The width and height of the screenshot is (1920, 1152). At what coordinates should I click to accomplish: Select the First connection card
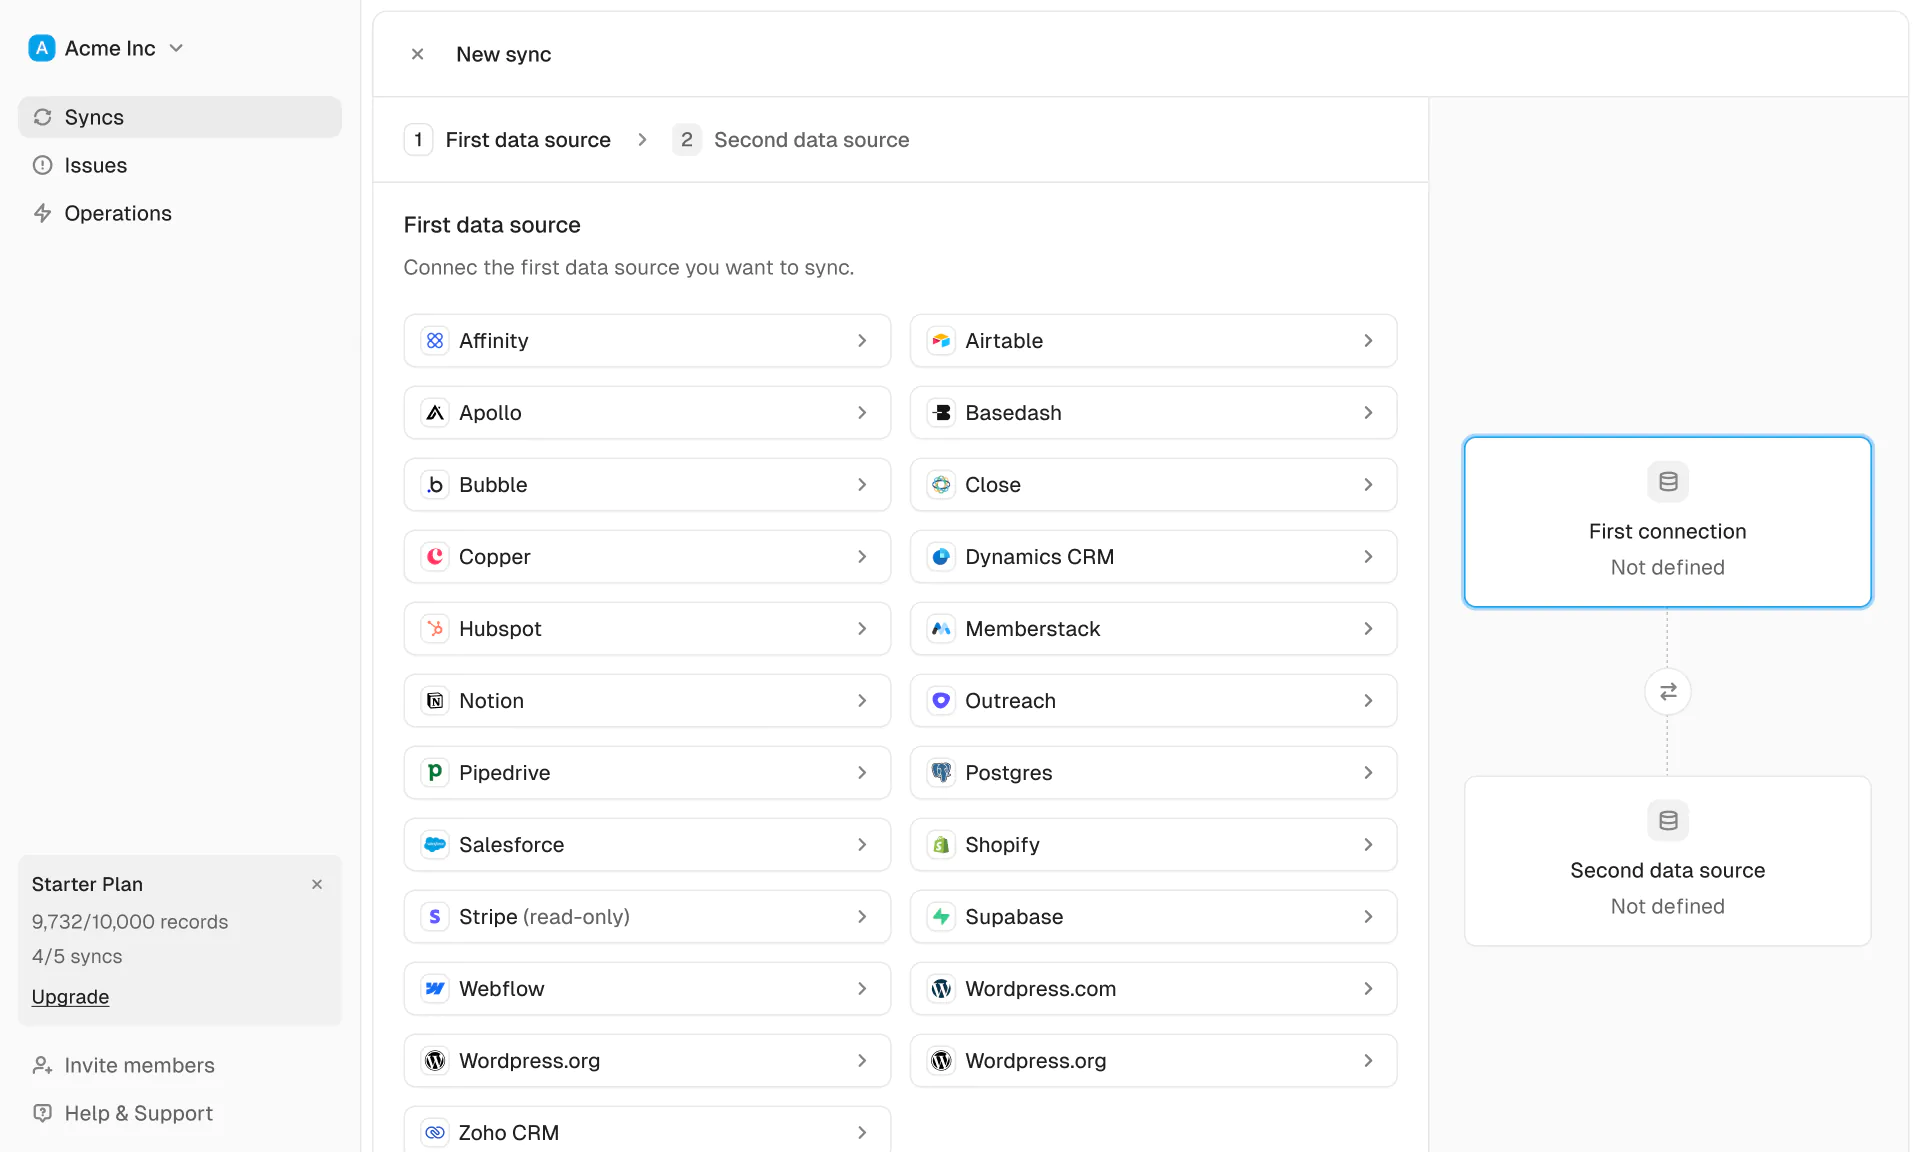click(x=1668, y=522)
